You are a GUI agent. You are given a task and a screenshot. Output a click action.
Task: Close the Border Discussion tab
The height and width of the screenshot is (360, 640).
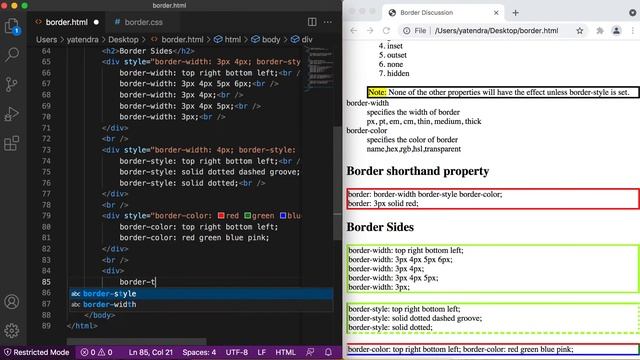[x=496, y=13]
